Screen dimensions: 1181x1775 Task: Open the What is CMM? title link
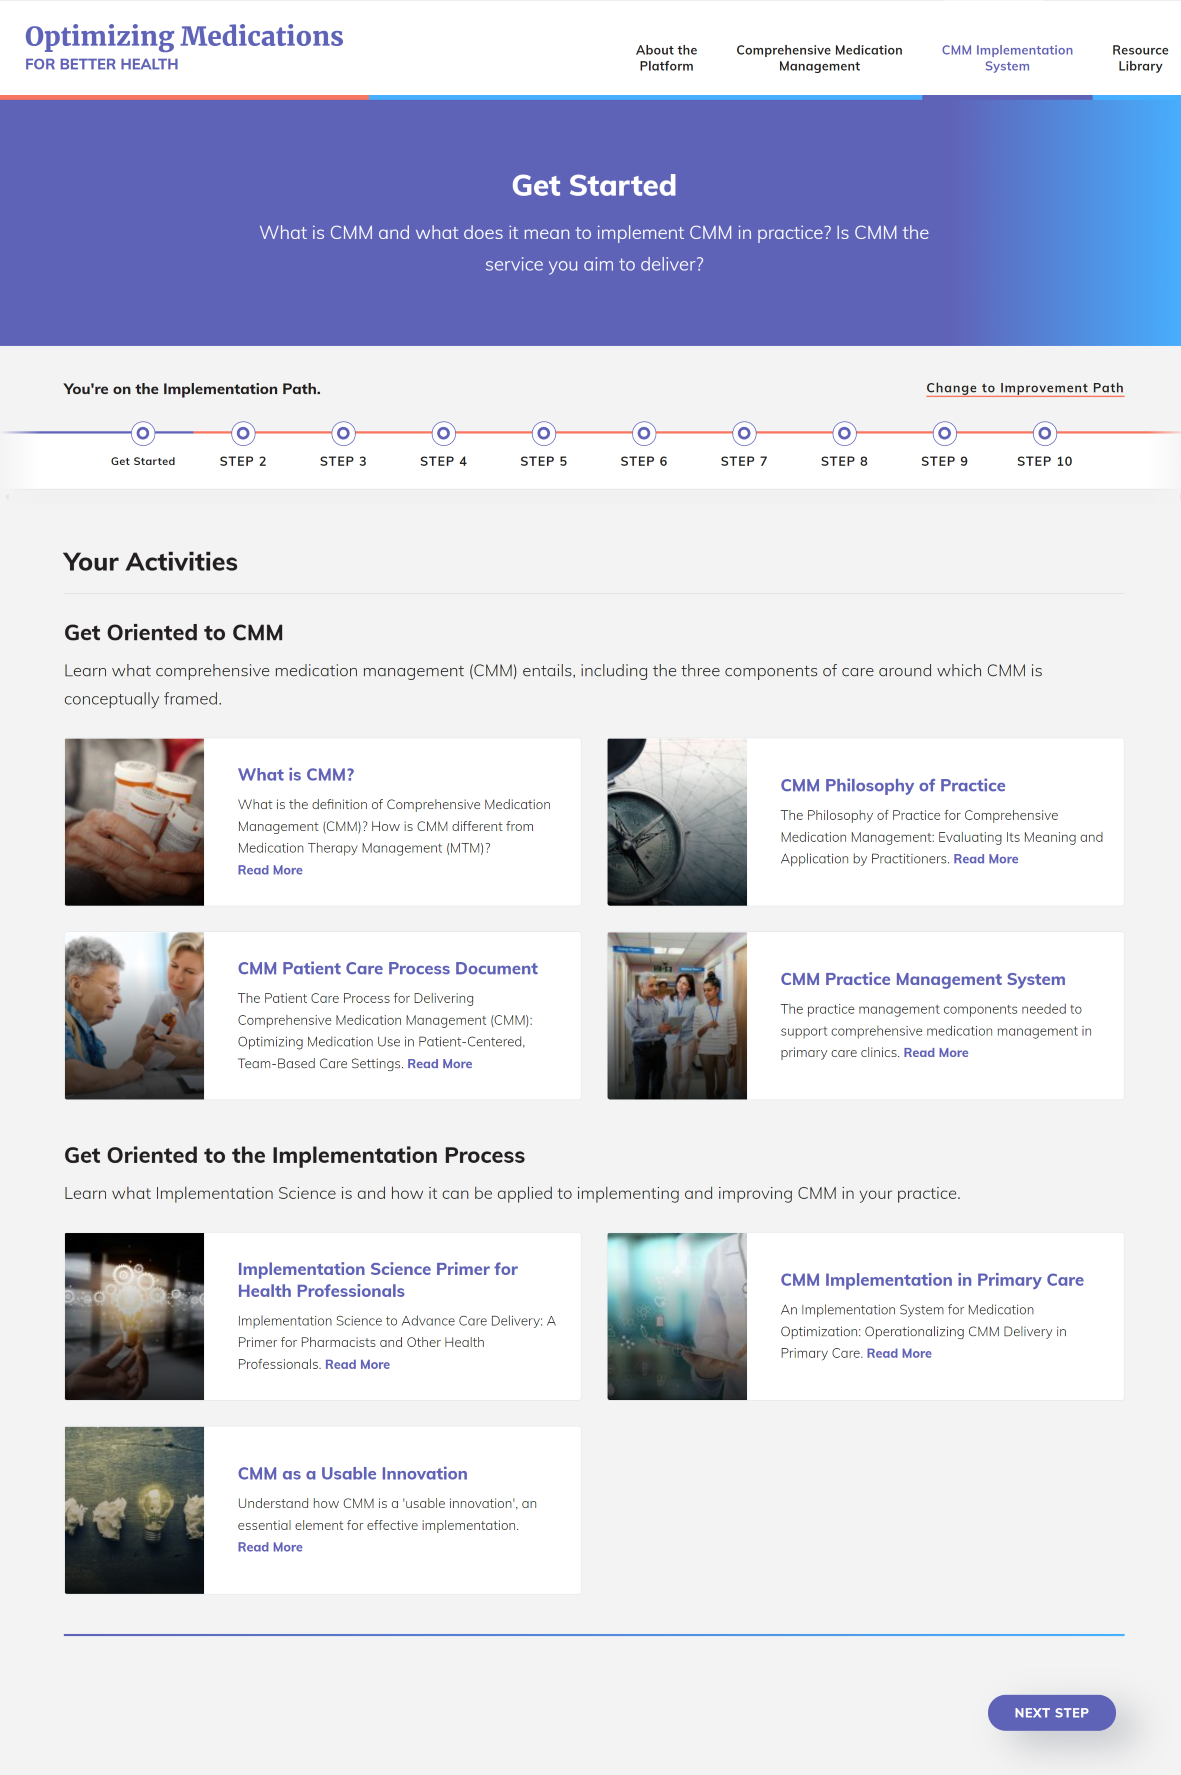pyautogui.click(x=296, y=775)
